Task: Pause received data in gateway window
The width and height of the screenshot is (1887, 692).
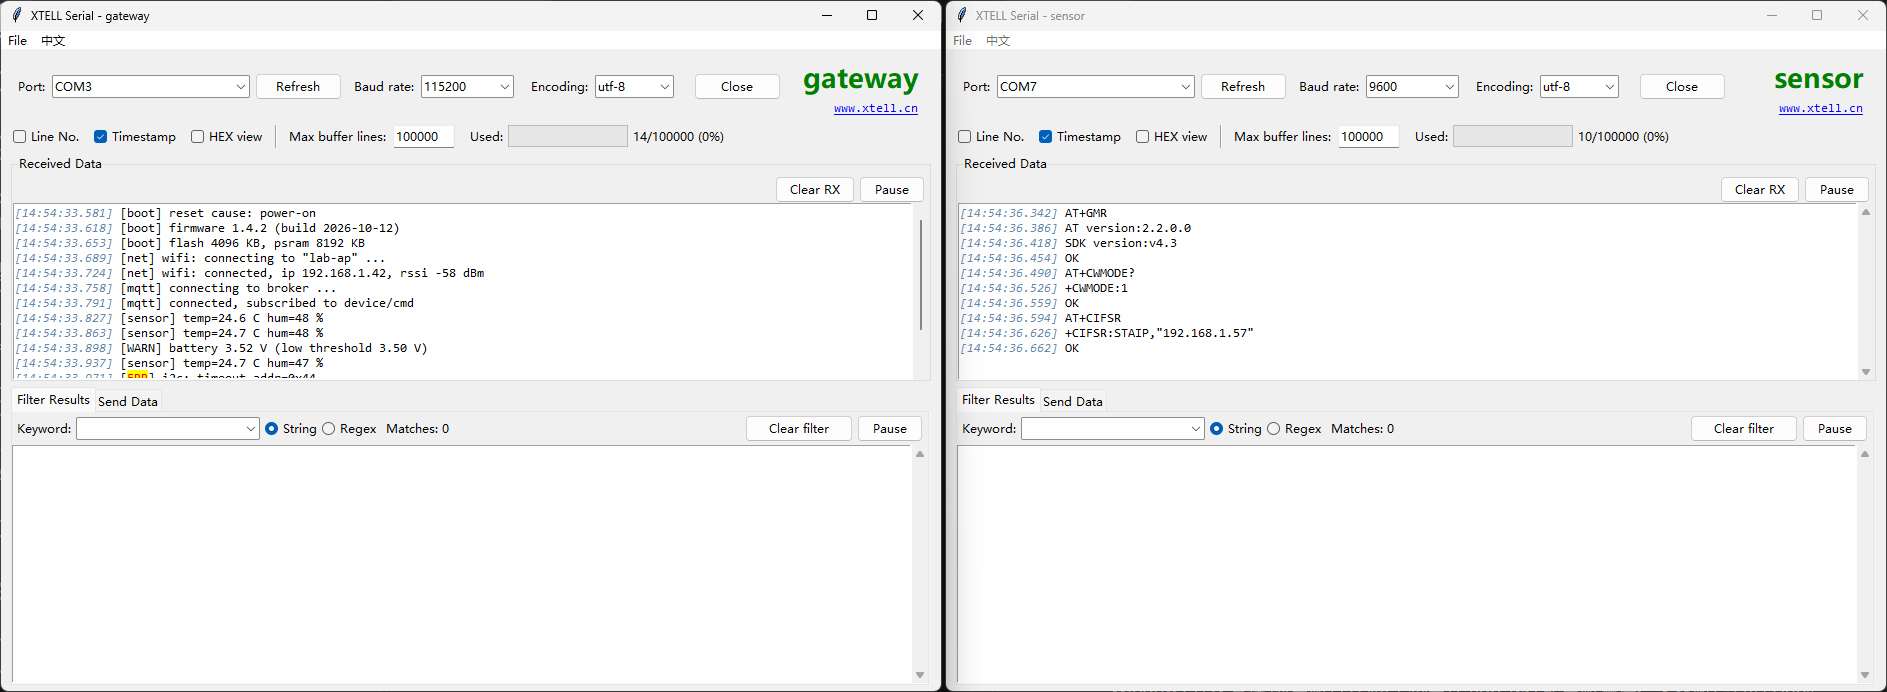Action: 892,190
